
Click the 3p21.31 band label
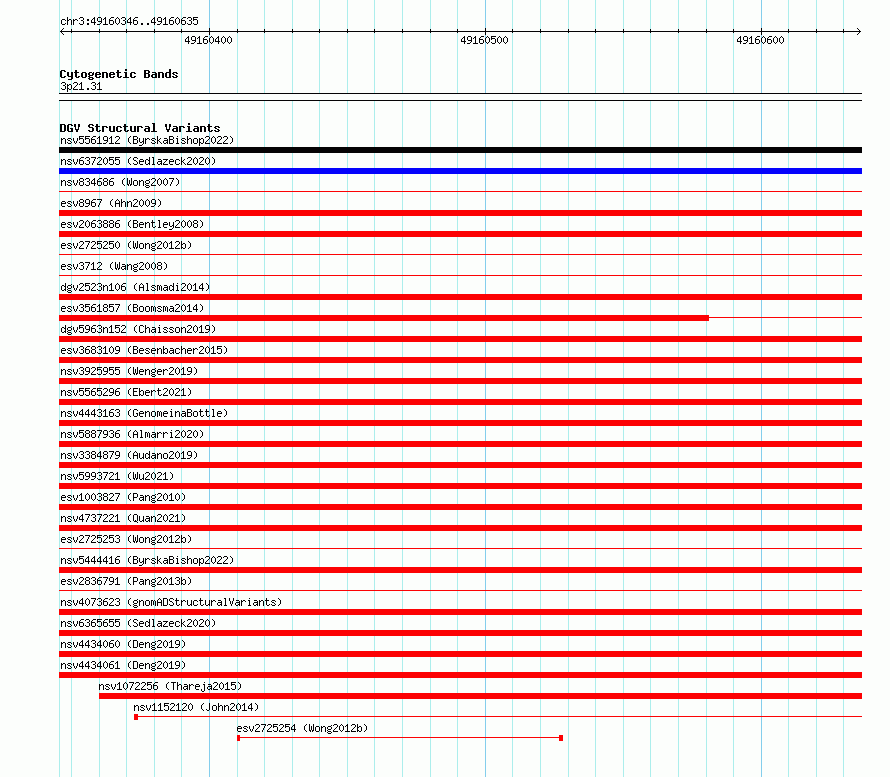81,86
